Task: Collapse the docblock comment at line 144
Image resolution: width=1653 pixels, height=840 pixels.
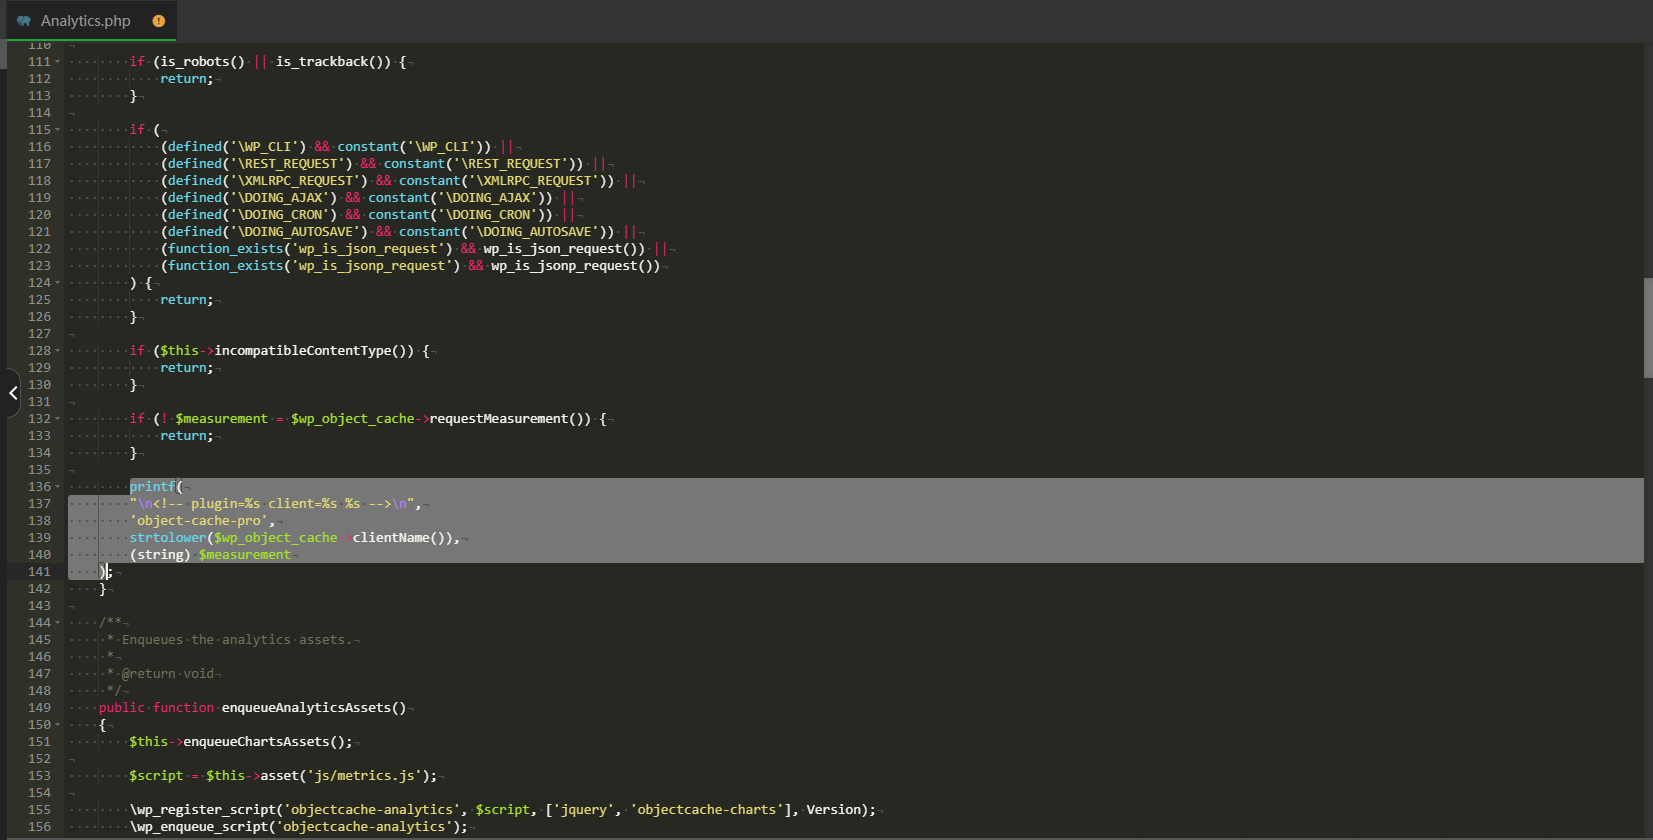Action: 58,623
